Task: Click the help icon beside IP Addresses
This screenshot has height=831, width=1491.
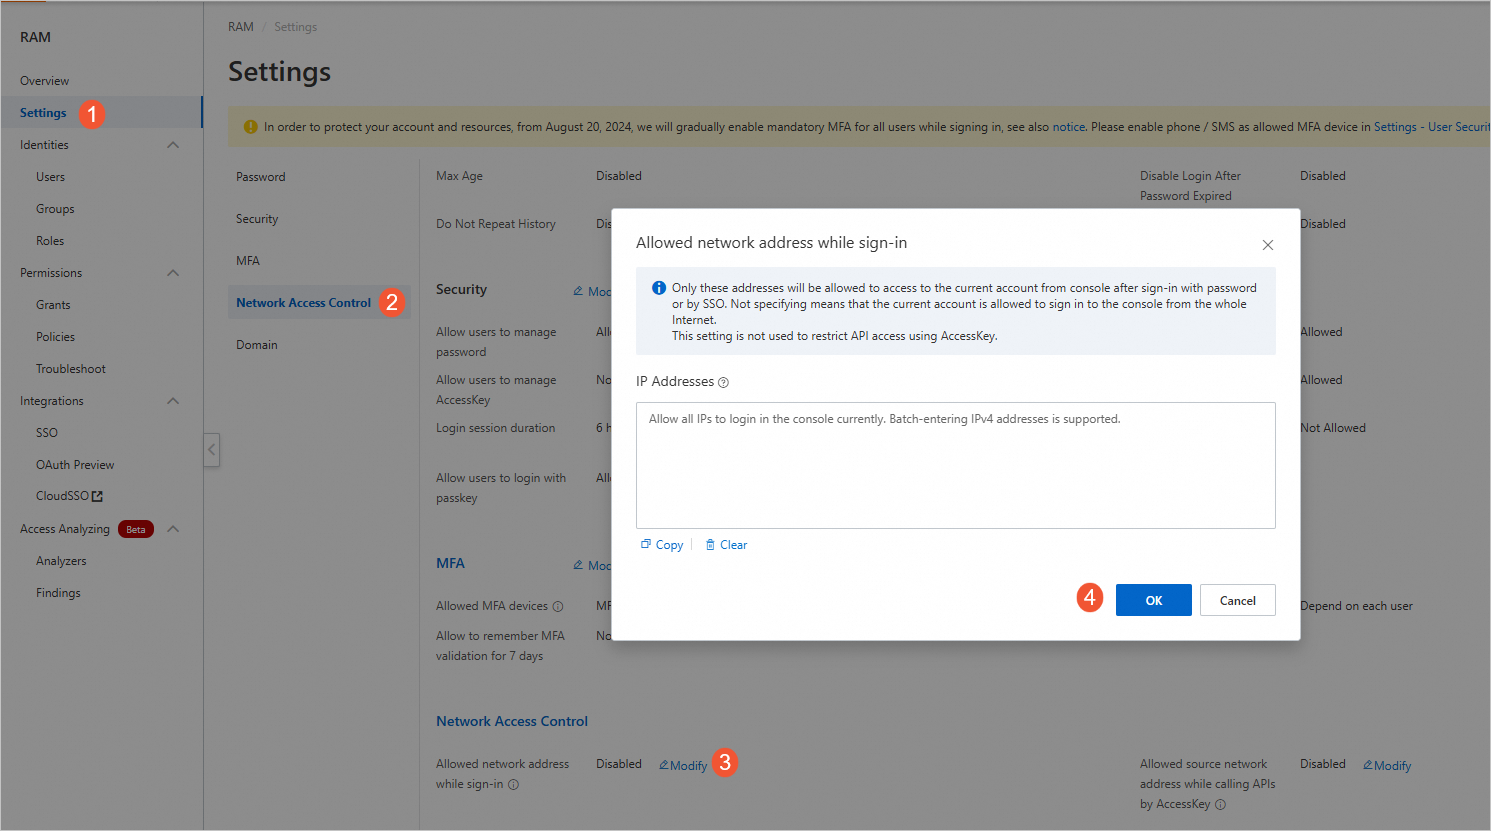Action: (724, 383)
